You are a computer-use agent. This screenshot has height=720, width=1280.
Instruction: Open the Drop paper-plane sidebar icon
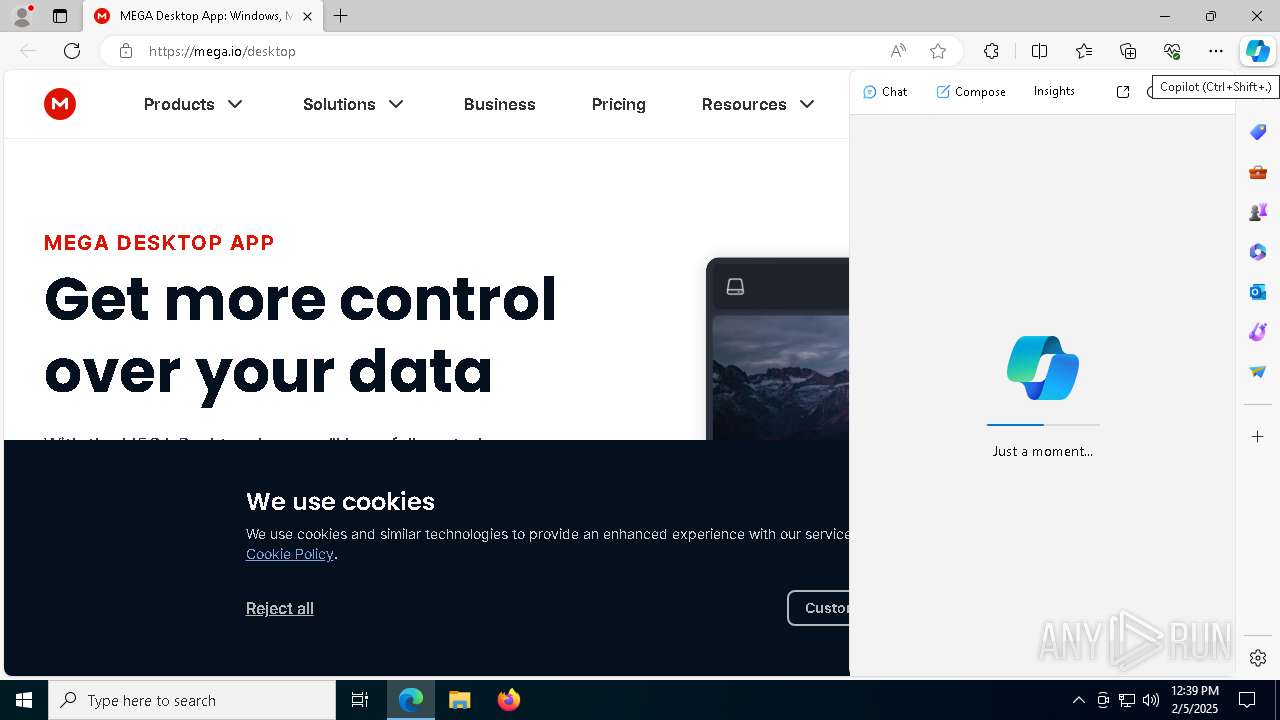[1258, 372]
